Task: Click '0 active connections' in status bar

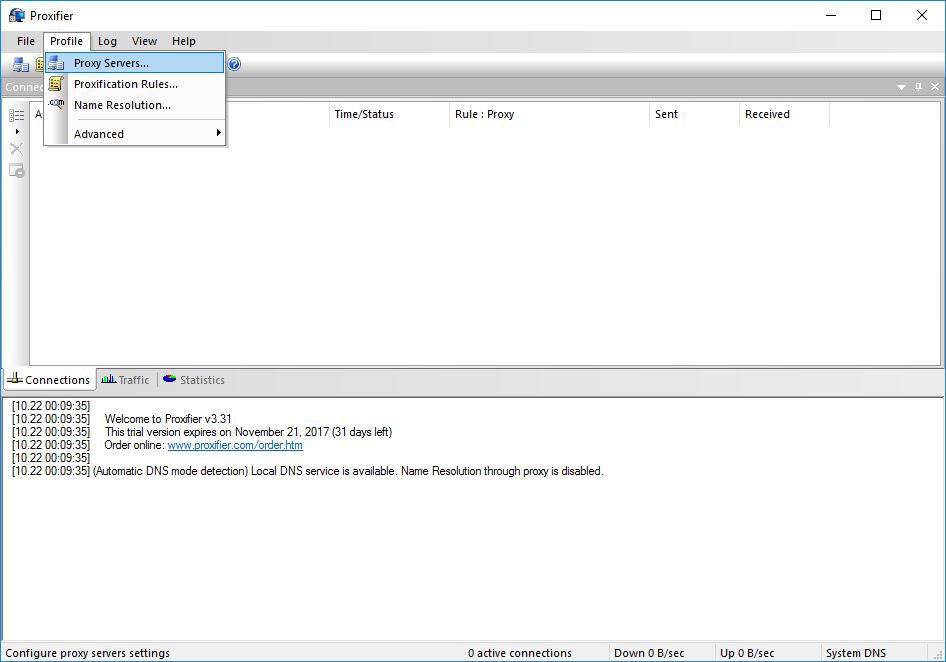Action: pyautogui.click(x=519, y=653)
